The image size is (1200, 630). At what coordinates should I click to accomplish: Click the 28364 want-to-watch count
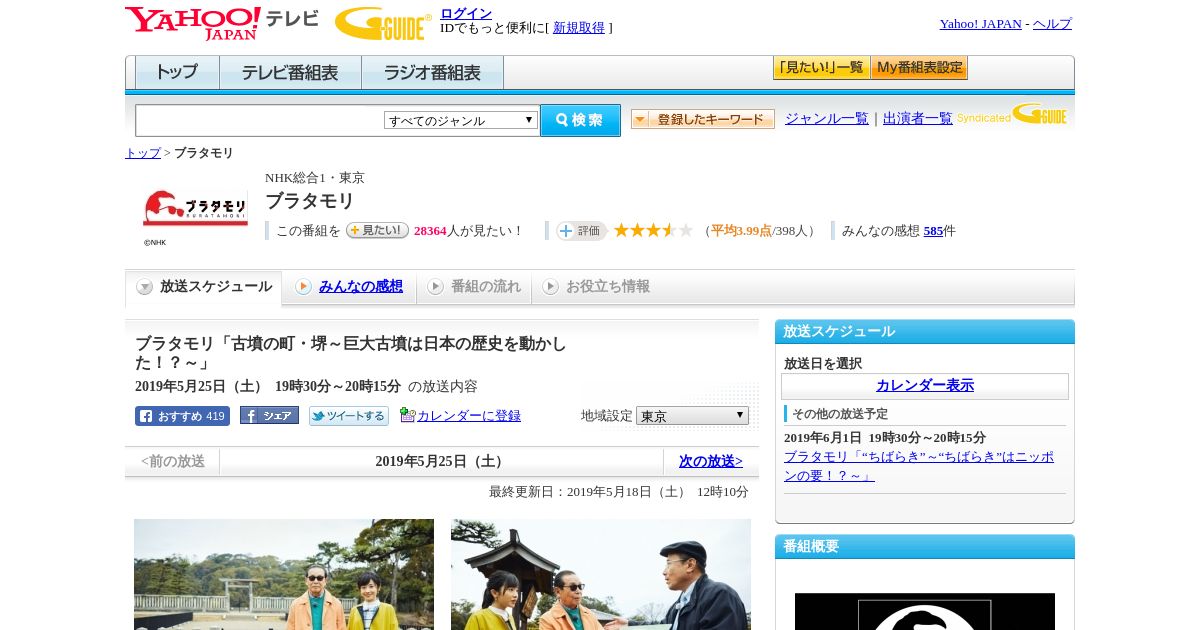[430, 231]
